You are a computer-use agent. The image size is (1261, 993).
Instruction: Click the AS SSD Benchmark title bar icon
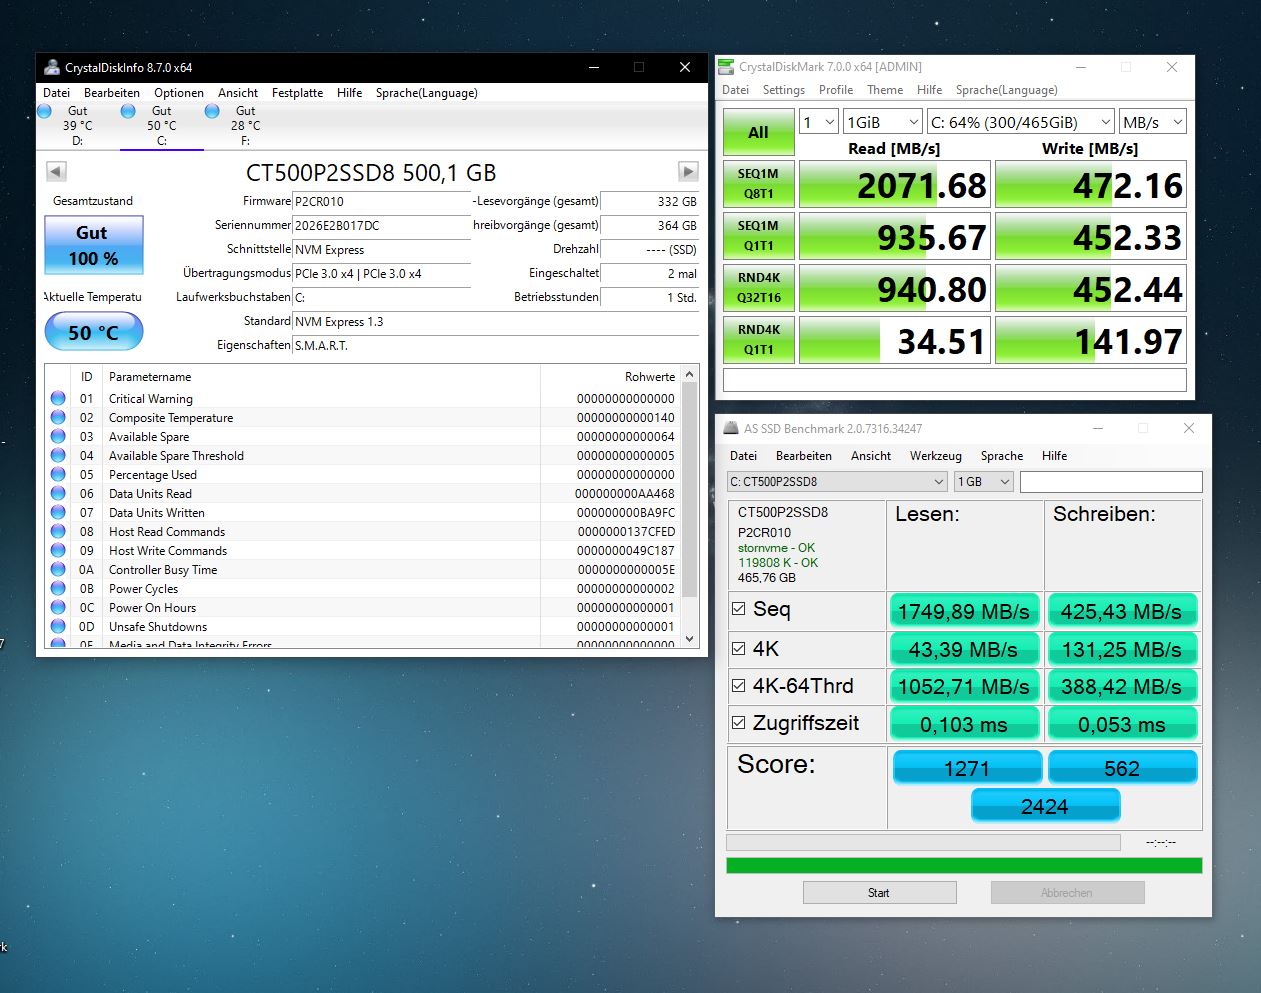tap(731, 428)
